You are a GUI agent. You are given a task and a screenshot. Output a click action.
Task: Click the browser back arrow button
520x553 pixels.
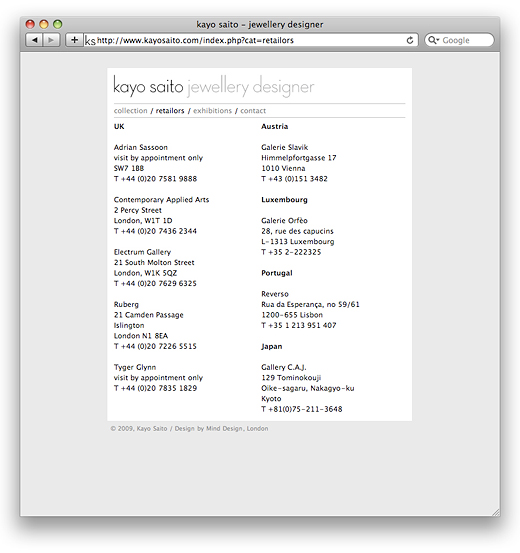tap(34, 40)
